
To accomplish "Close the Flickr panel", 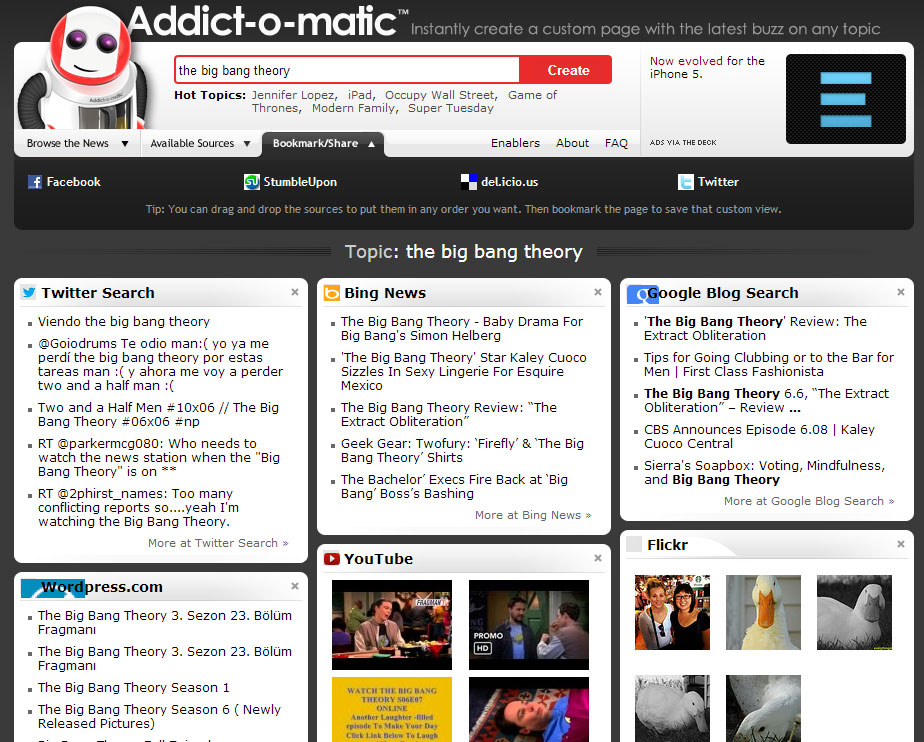I will 900,544.
